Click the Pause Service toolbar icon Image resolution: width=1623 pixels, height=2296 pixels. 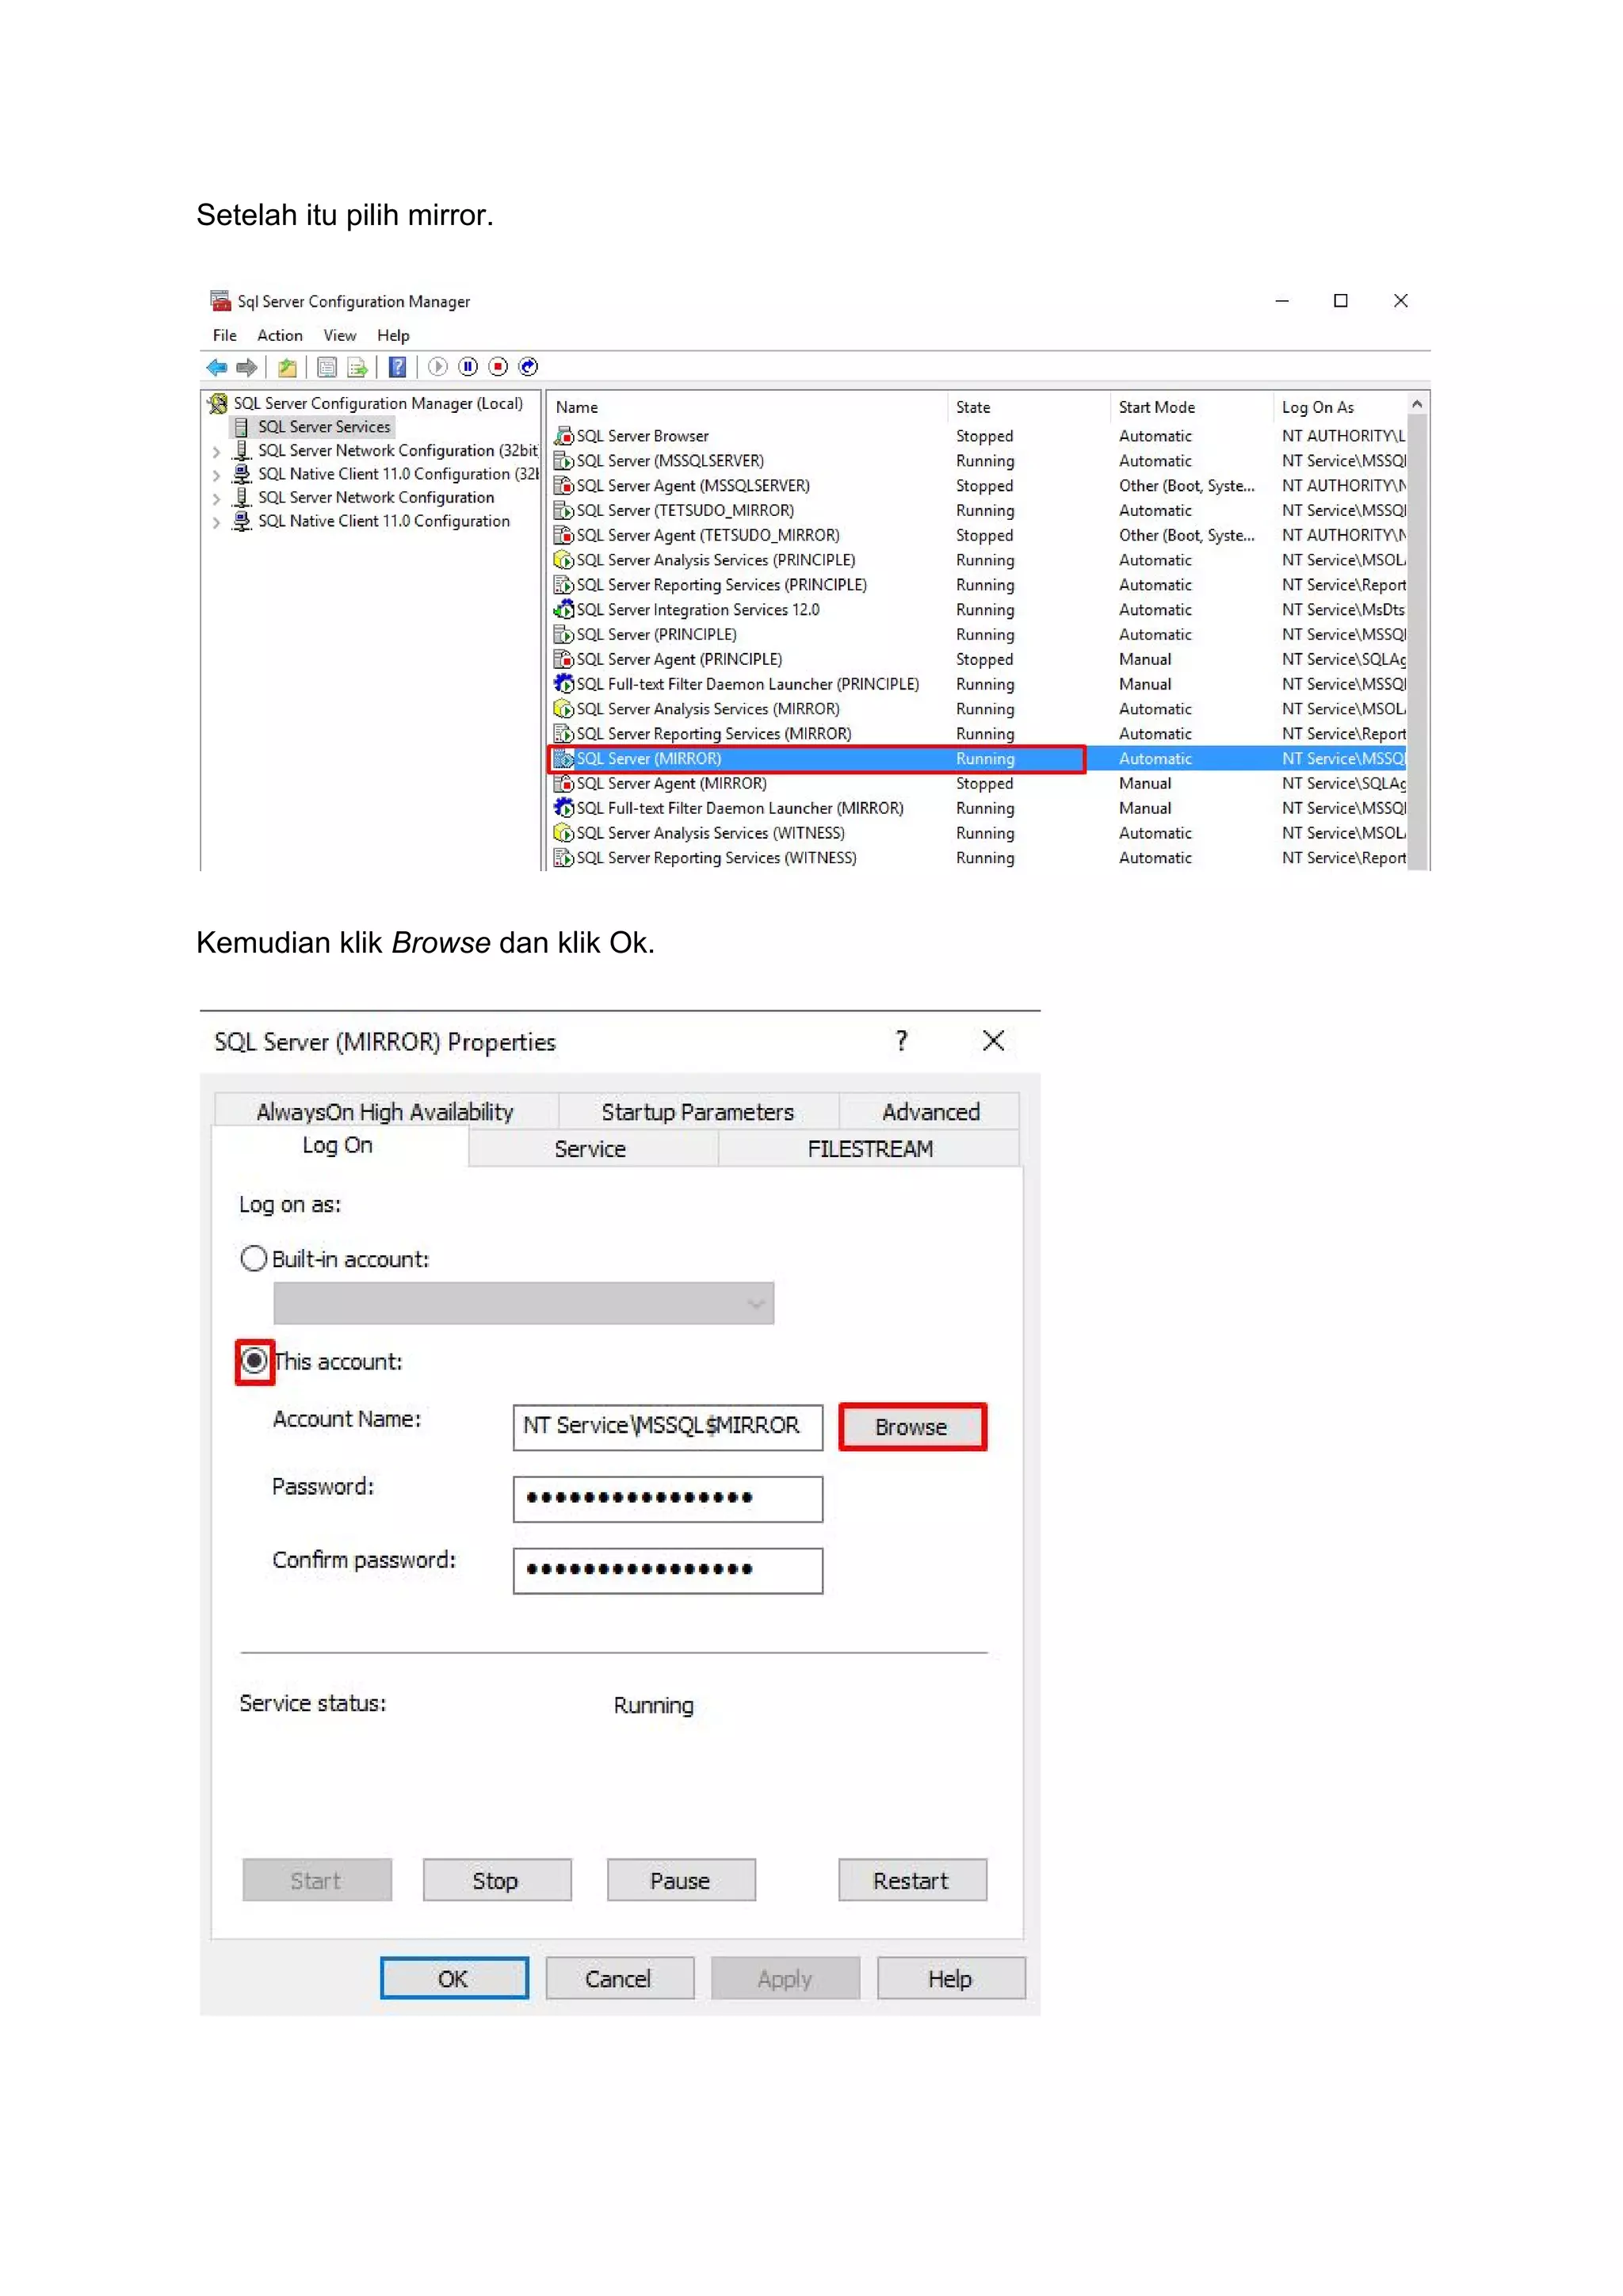pyautogui.click(x=468, y=367)
